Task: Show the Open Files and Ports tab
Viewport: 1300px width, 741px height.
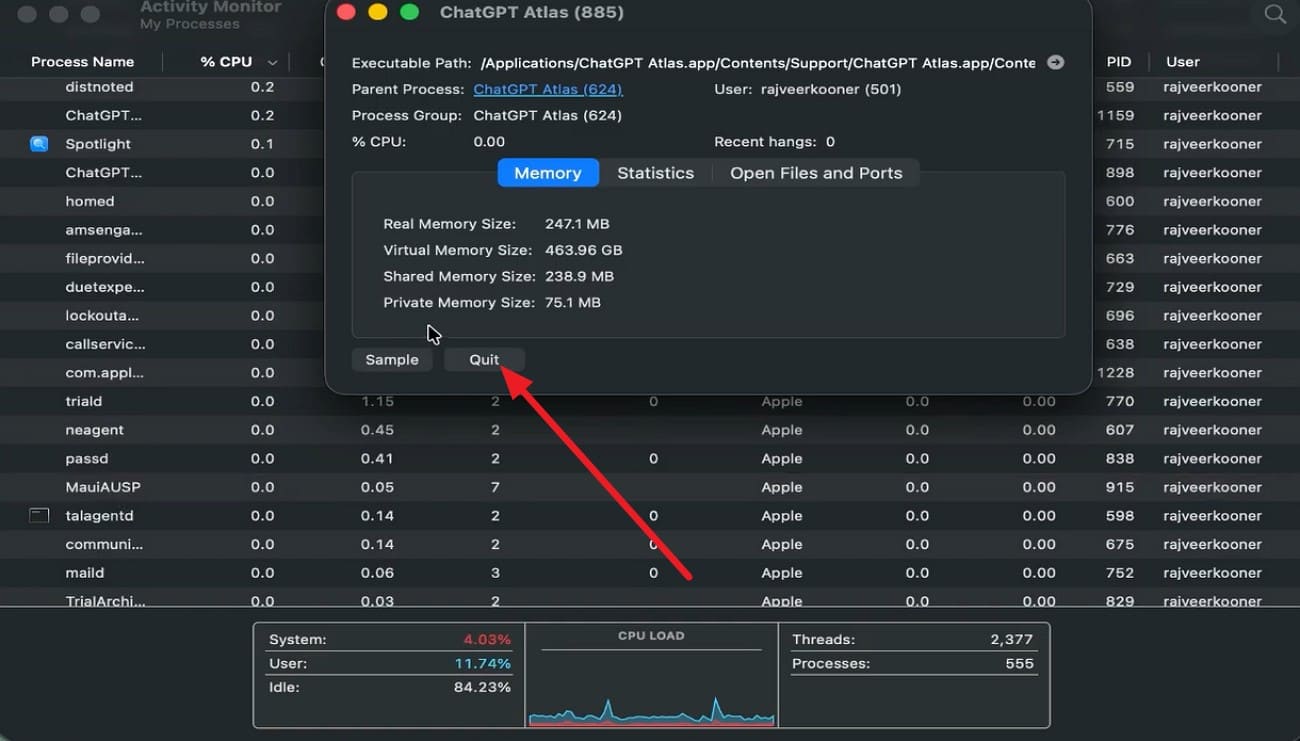Action: pyautogui.click(x=816, y=173)
